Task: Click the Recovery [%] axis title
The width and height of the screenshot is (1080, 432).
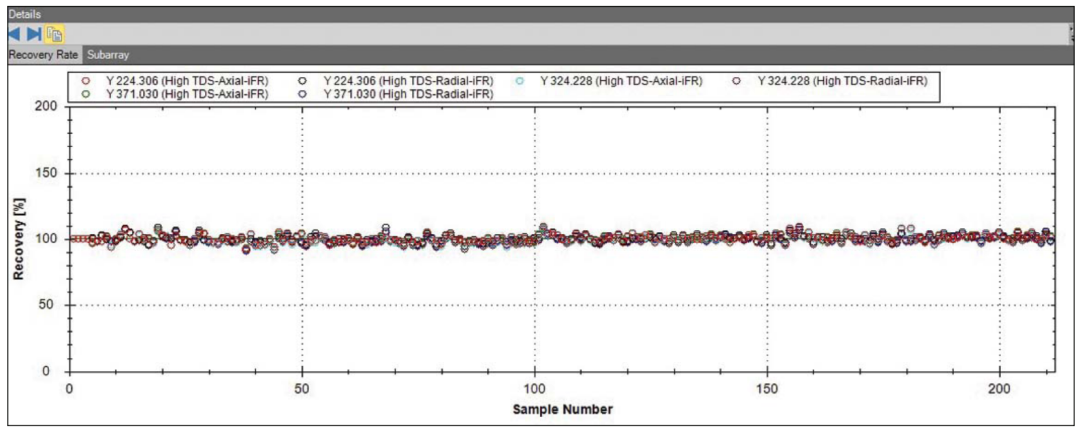Action: coord(18,238)
